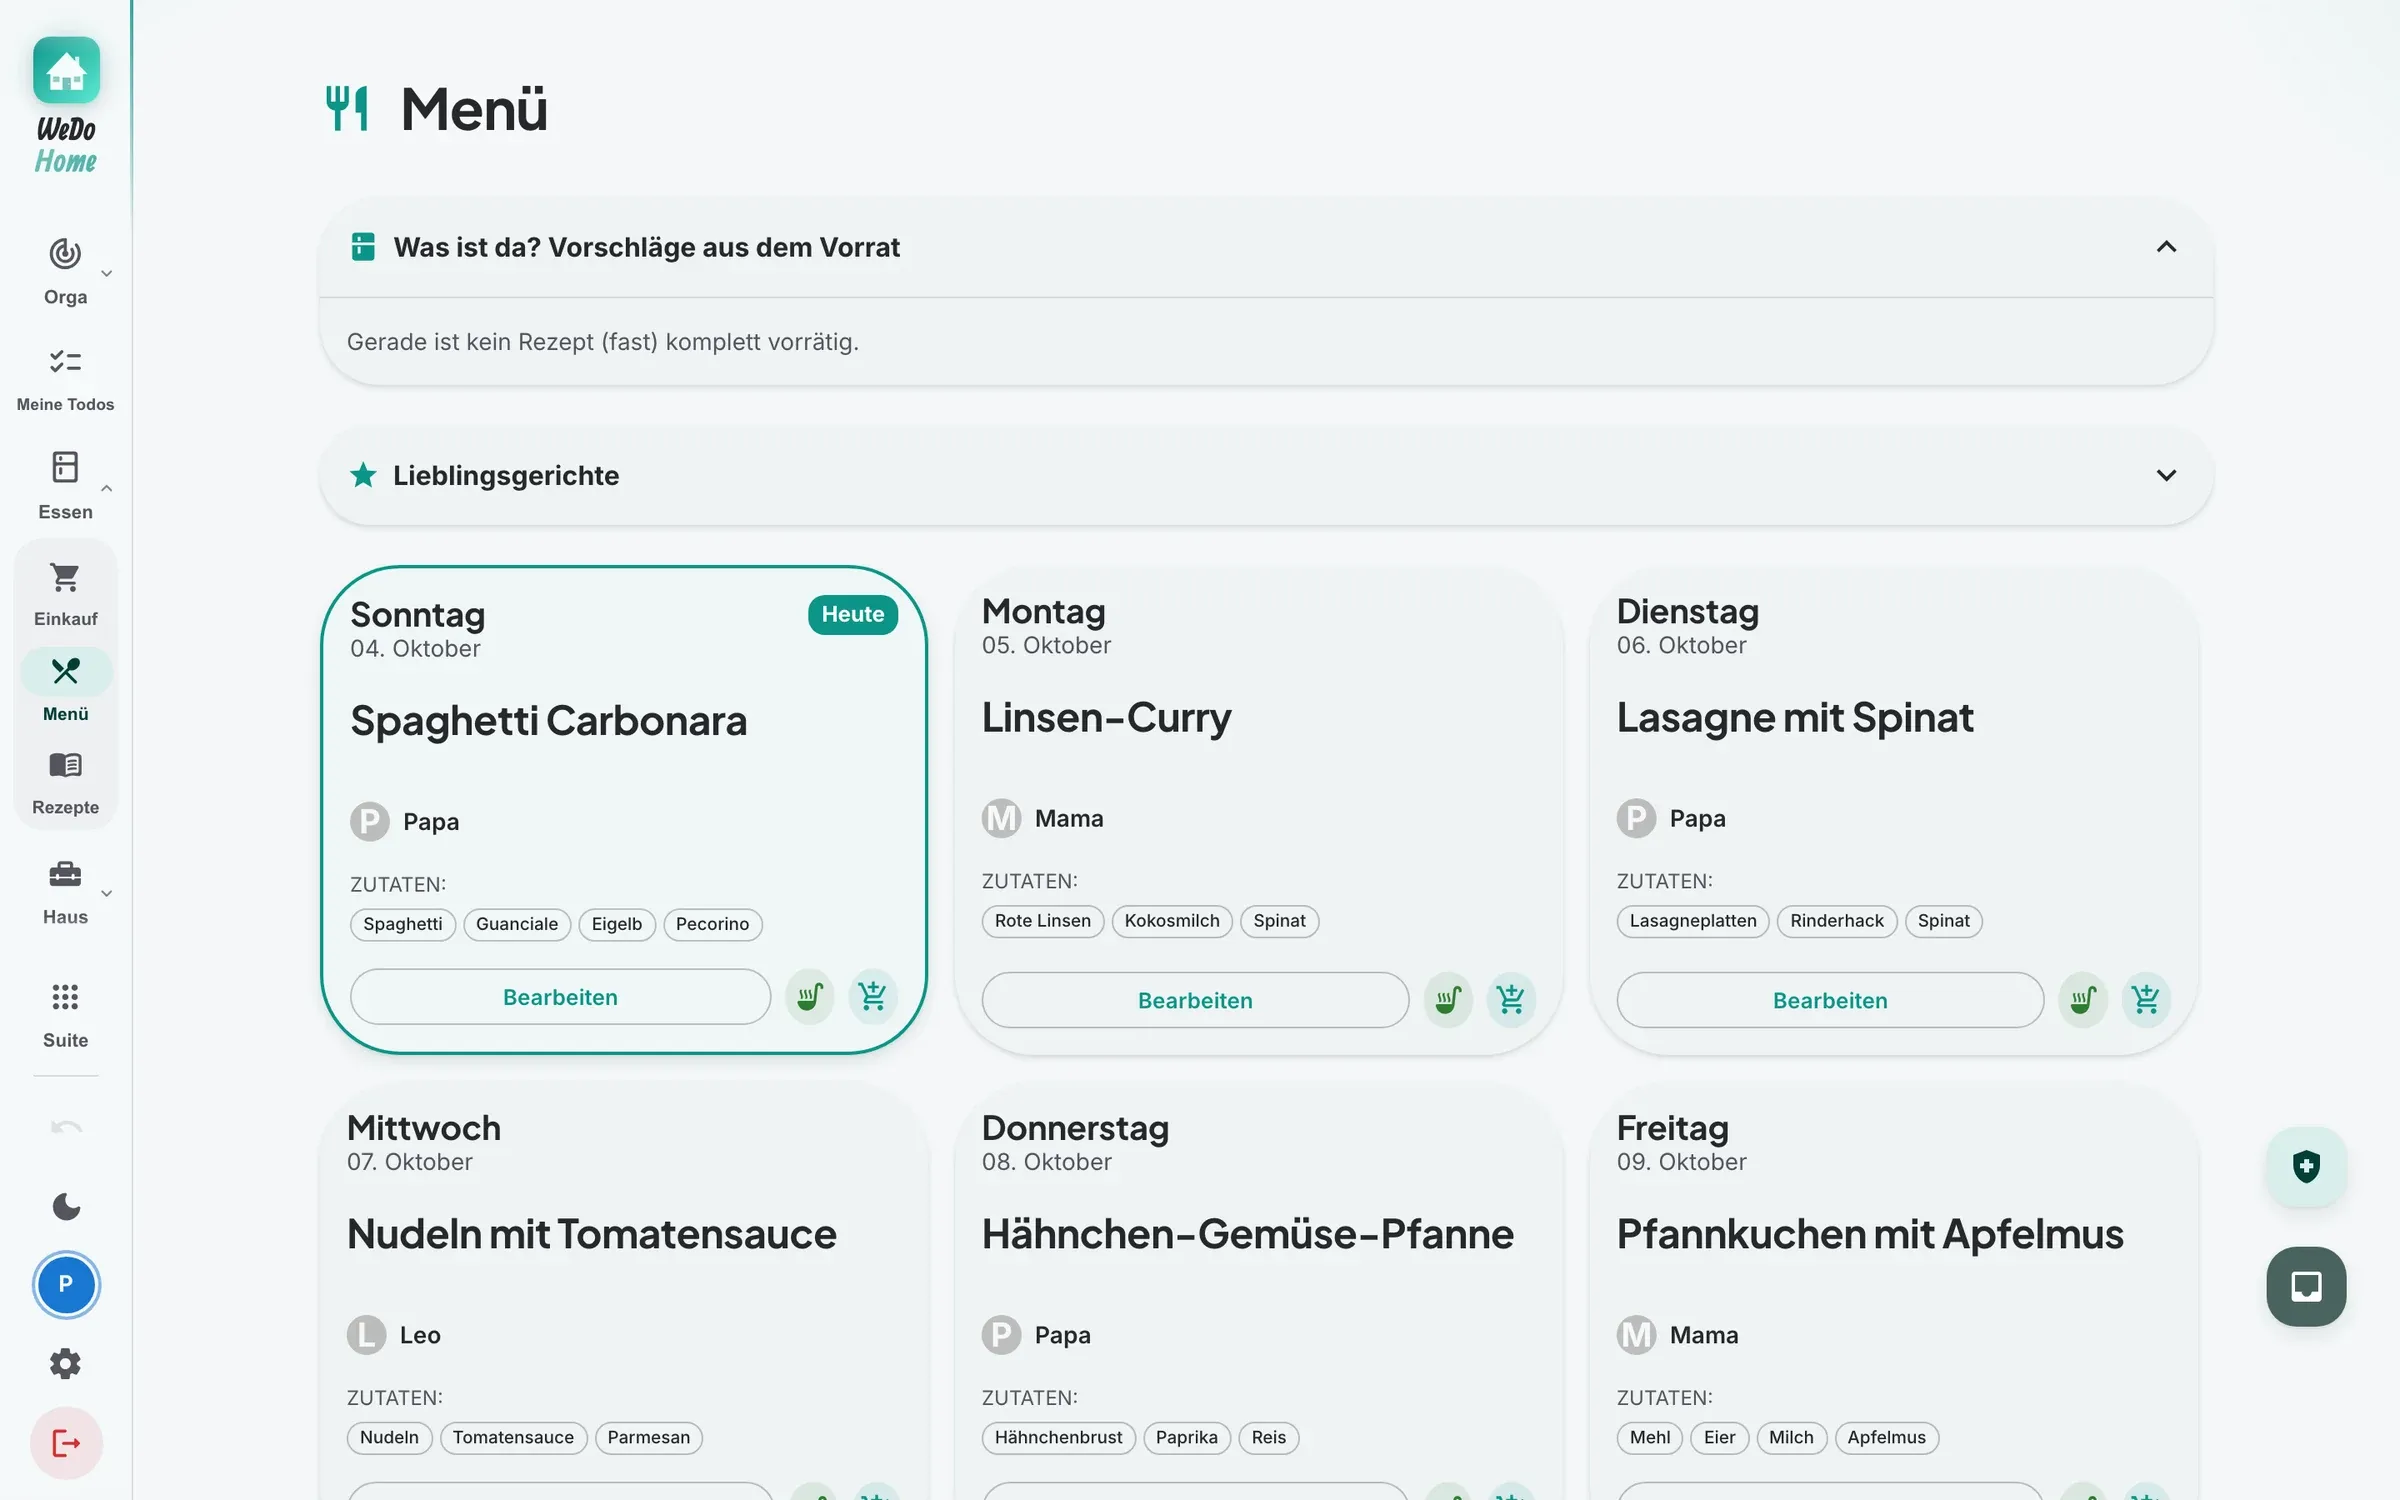Toggle dark mode moon icon
This screenshot has width=2400, height=1500.
(66, 1207)
